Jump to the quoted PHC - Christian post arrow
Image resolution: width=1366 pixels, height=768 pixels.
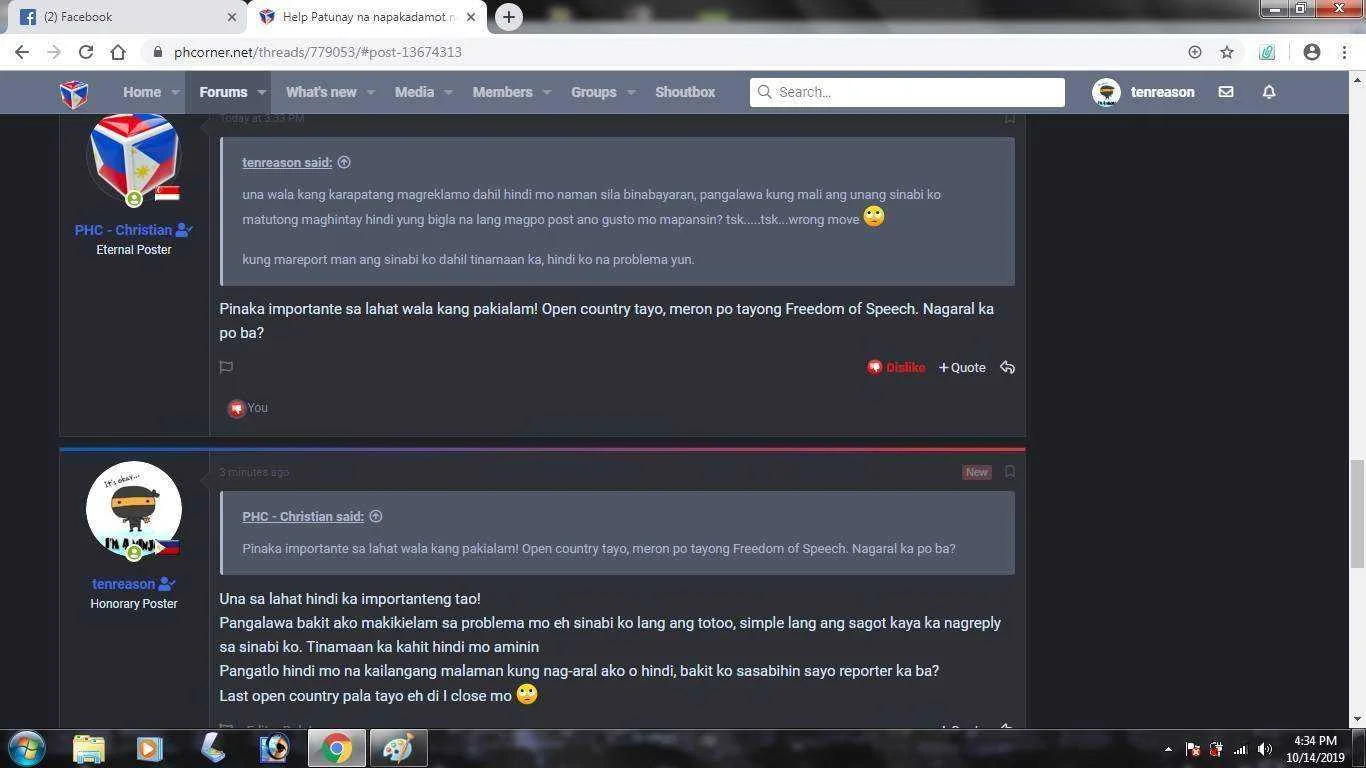376,516
